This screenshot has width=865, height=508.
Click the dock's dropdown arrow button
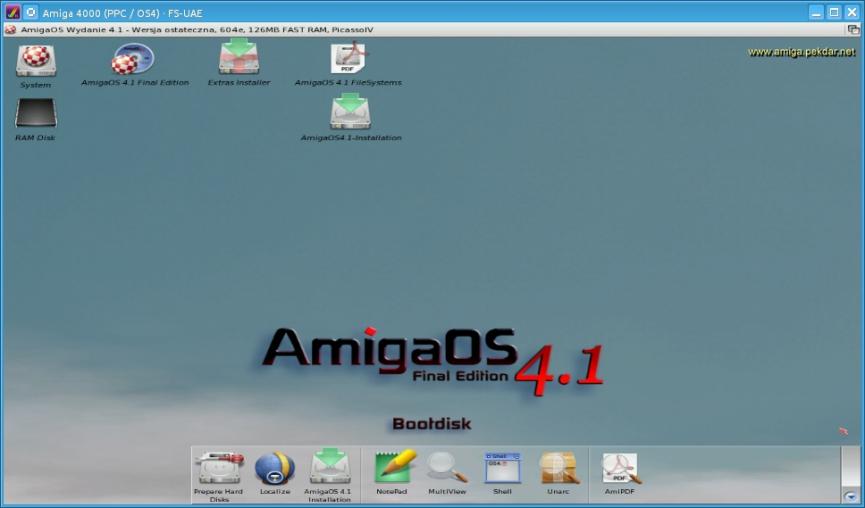point(850,495)
